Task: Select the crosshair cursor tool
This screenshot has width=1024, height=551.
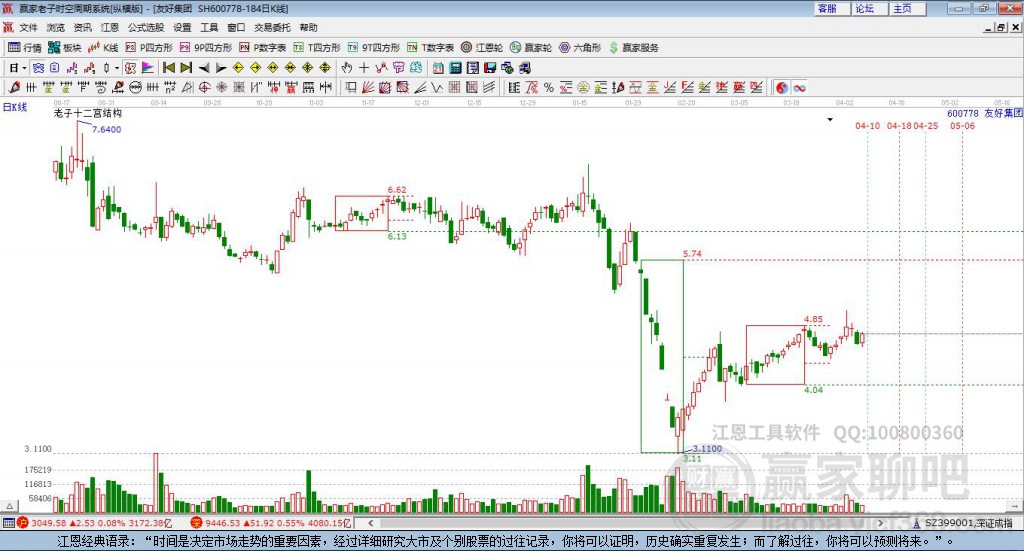Action: 364,68
